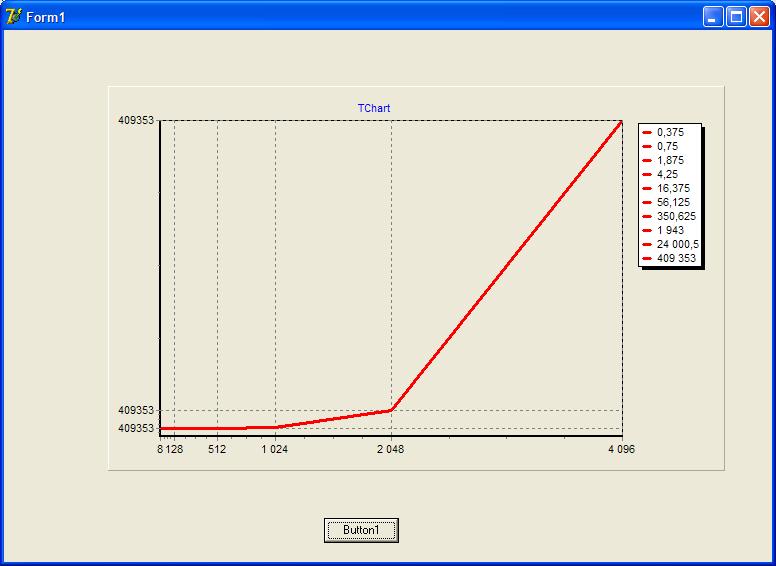776x566 pixels.
Task: Click the topmost 409353 left axis label
Action: click(136, 120)
